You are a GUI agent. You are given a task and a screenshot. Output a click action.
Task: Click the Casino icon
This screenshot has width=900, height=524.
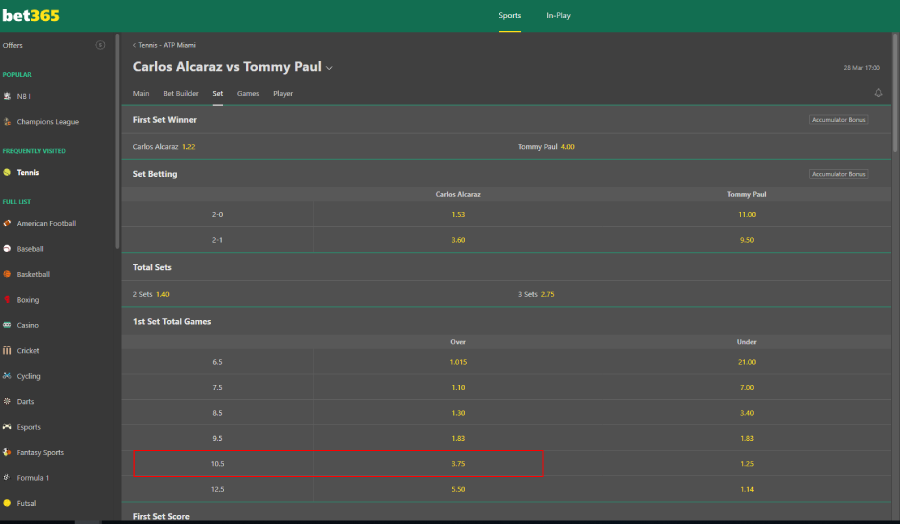tap(7, 325)
